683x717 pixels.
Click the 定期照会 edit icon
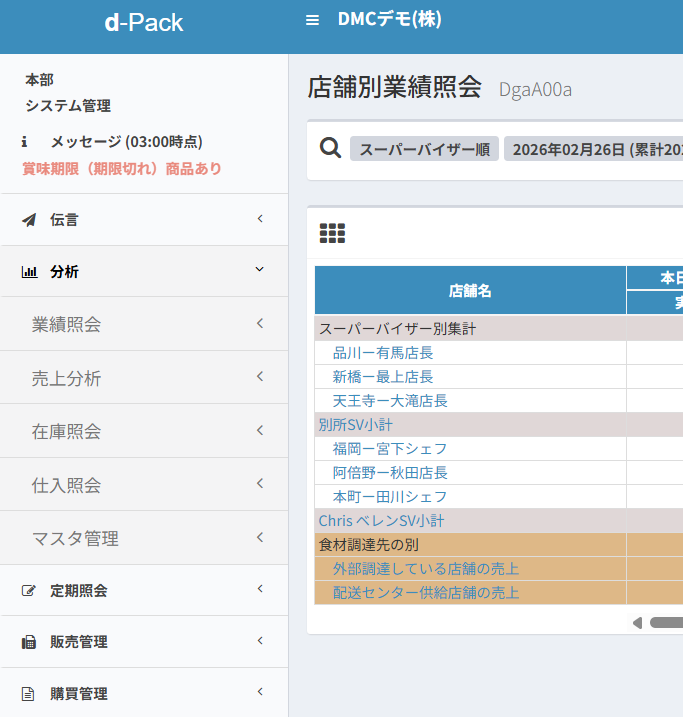pos(29,591)
